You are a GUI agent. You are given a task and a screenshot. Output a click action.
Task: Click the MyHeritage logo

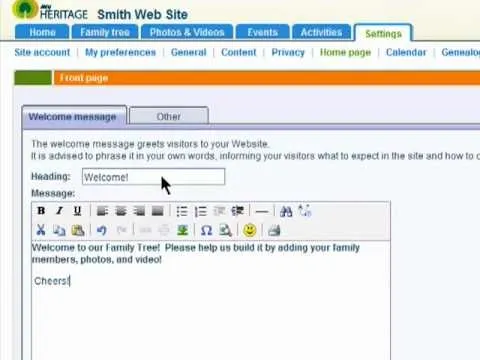[x=50, y=10]
